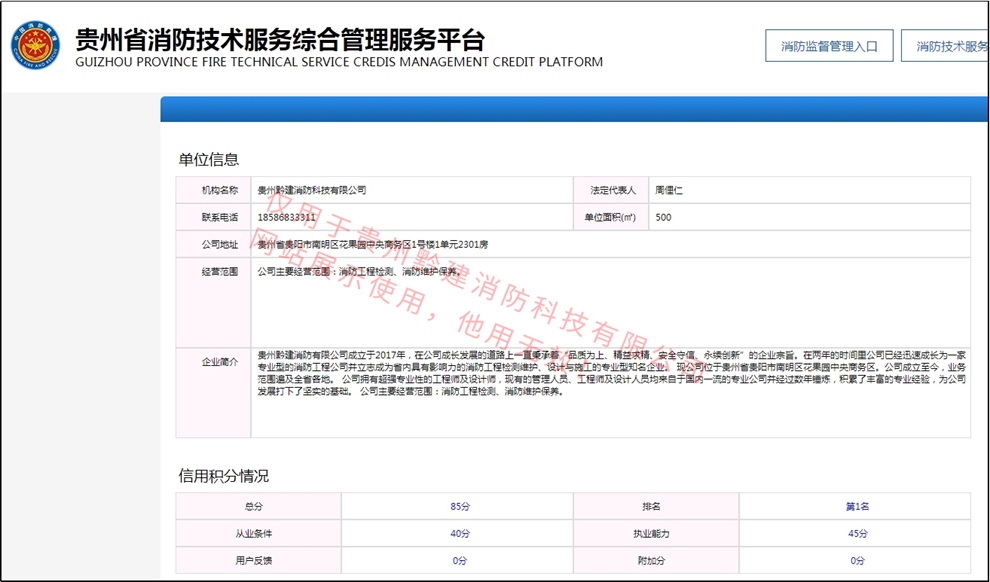Image resolution: width=990 pixels, height=582 pixels.
Task: Click the 经营范围 row label
Action: click(x=220, y=272)
